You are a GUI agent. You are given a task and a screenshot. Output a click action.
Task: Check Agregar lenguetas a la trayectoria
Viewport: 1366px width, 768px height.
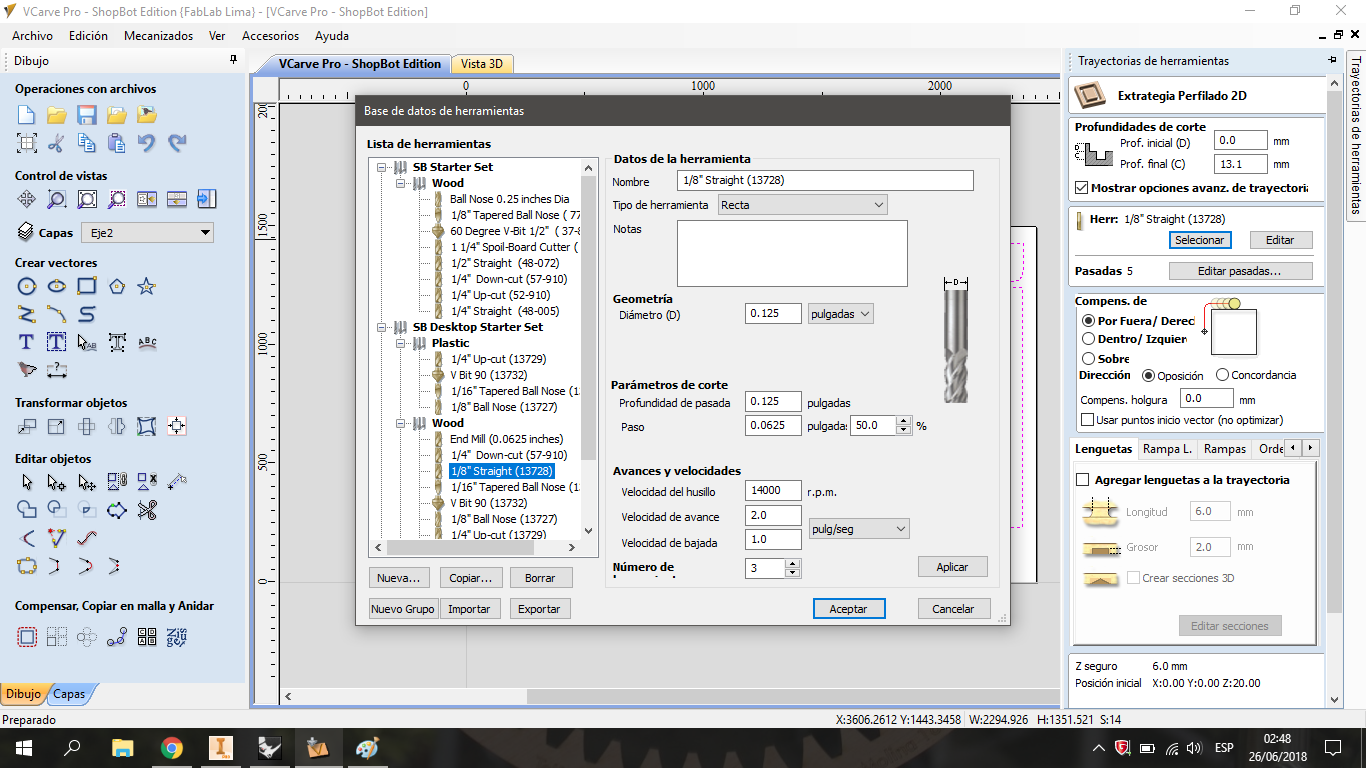[1082, 480]
